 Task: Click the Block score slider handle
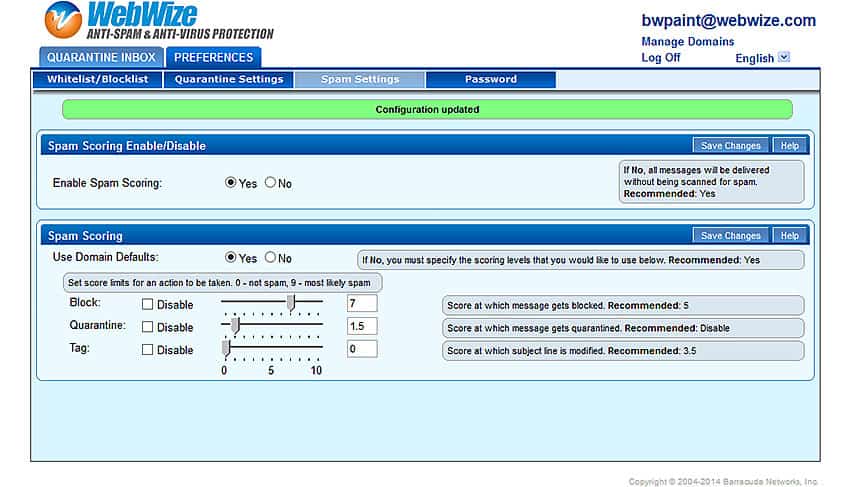coord(291,302)
